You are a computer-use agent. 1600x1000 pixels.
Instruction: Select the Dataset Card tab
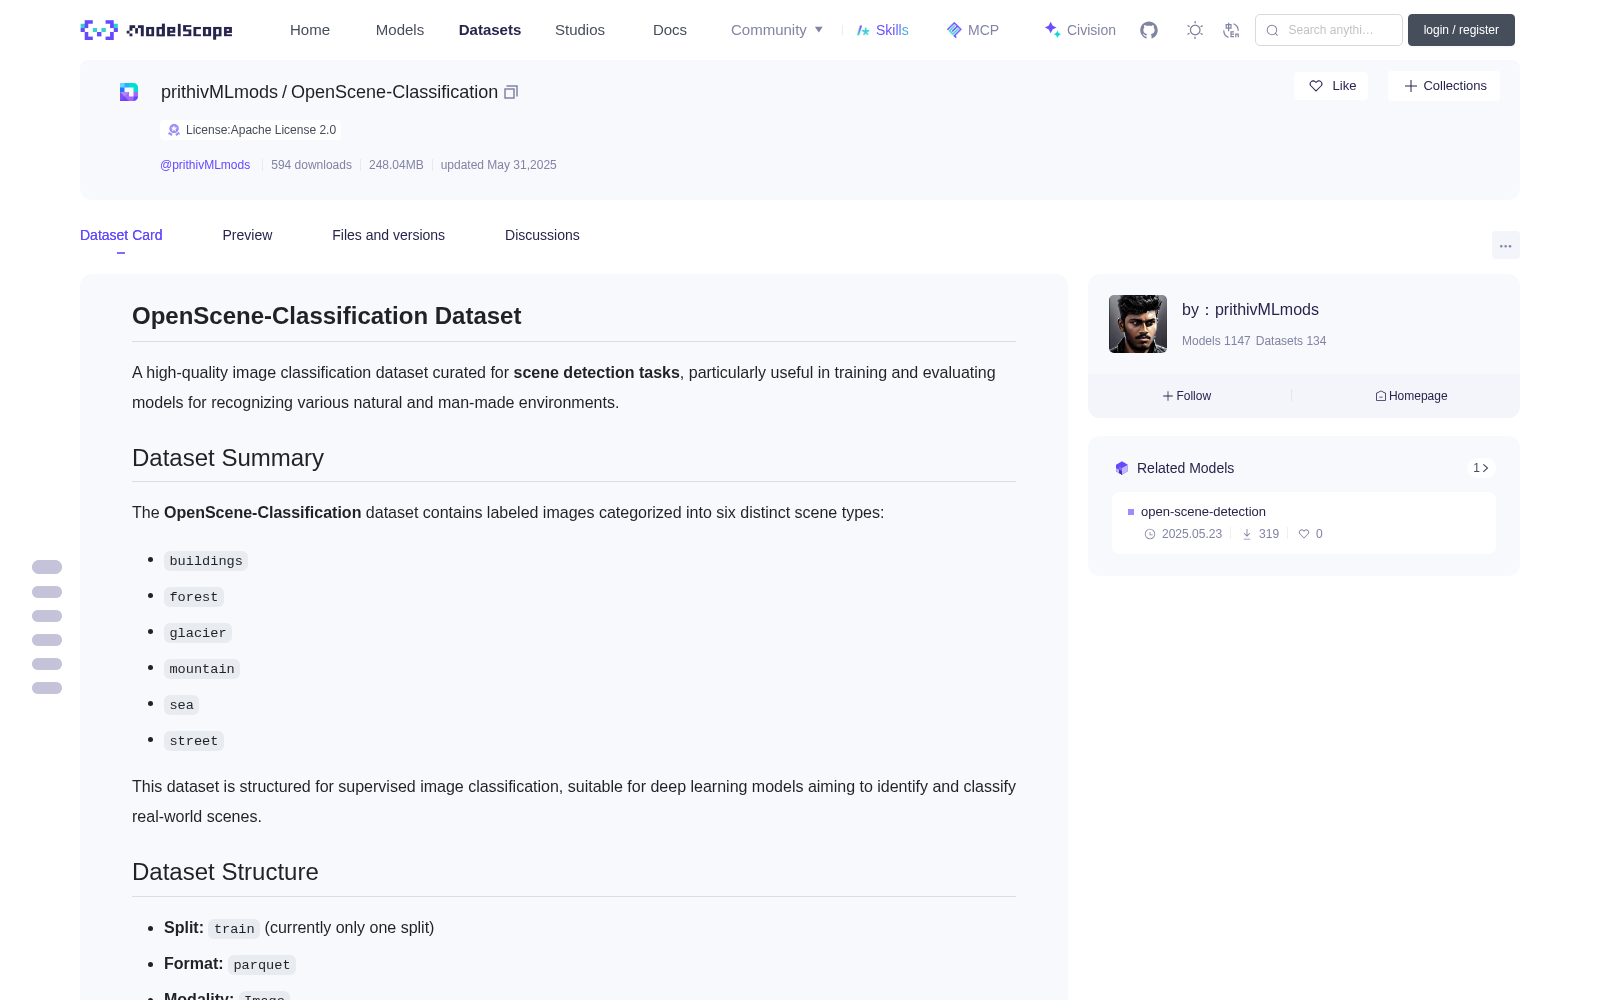point(121,235)
